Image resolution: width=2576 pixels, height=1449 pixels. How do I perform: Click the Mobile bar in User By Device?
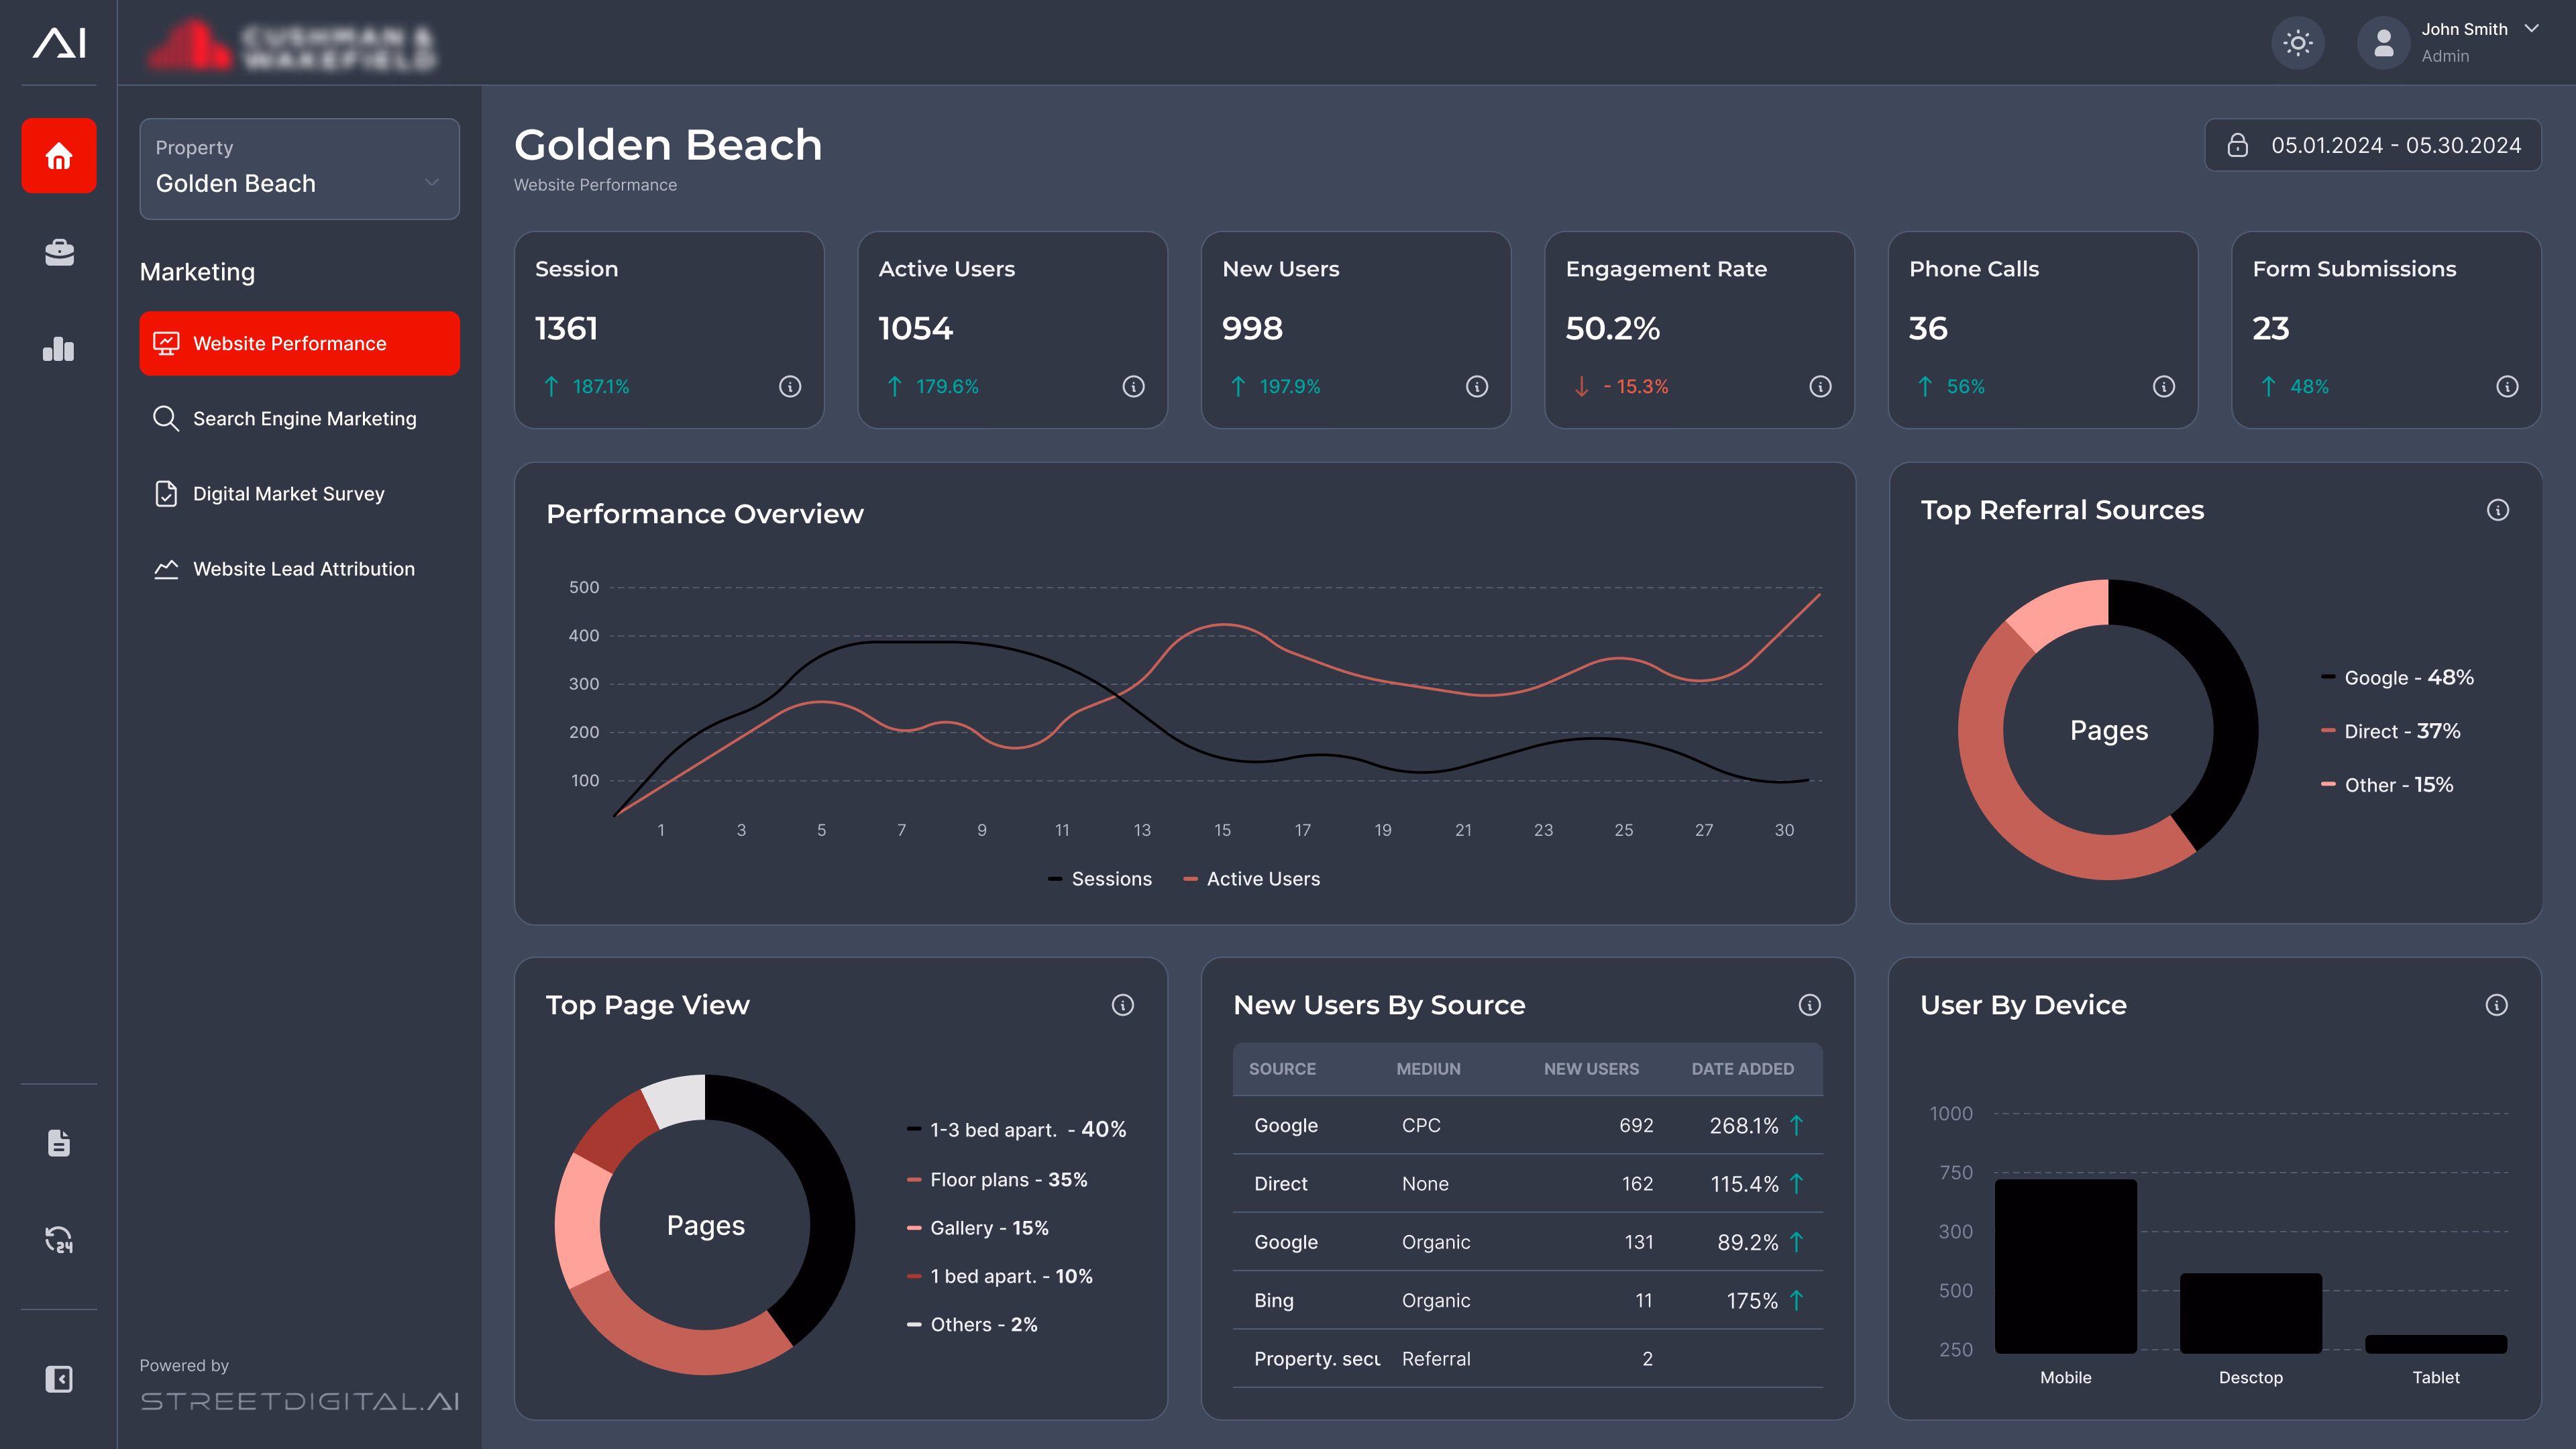pyautogui.click(x=2066, y=1266)
